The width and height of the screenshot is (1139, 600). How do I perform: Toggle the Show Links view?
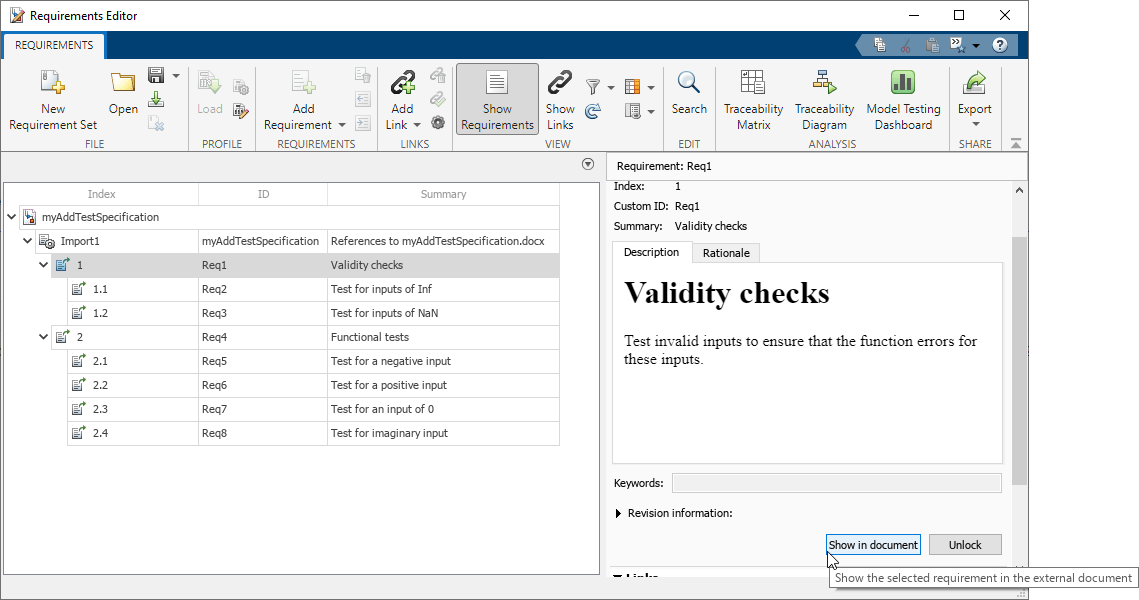(560, 99)
